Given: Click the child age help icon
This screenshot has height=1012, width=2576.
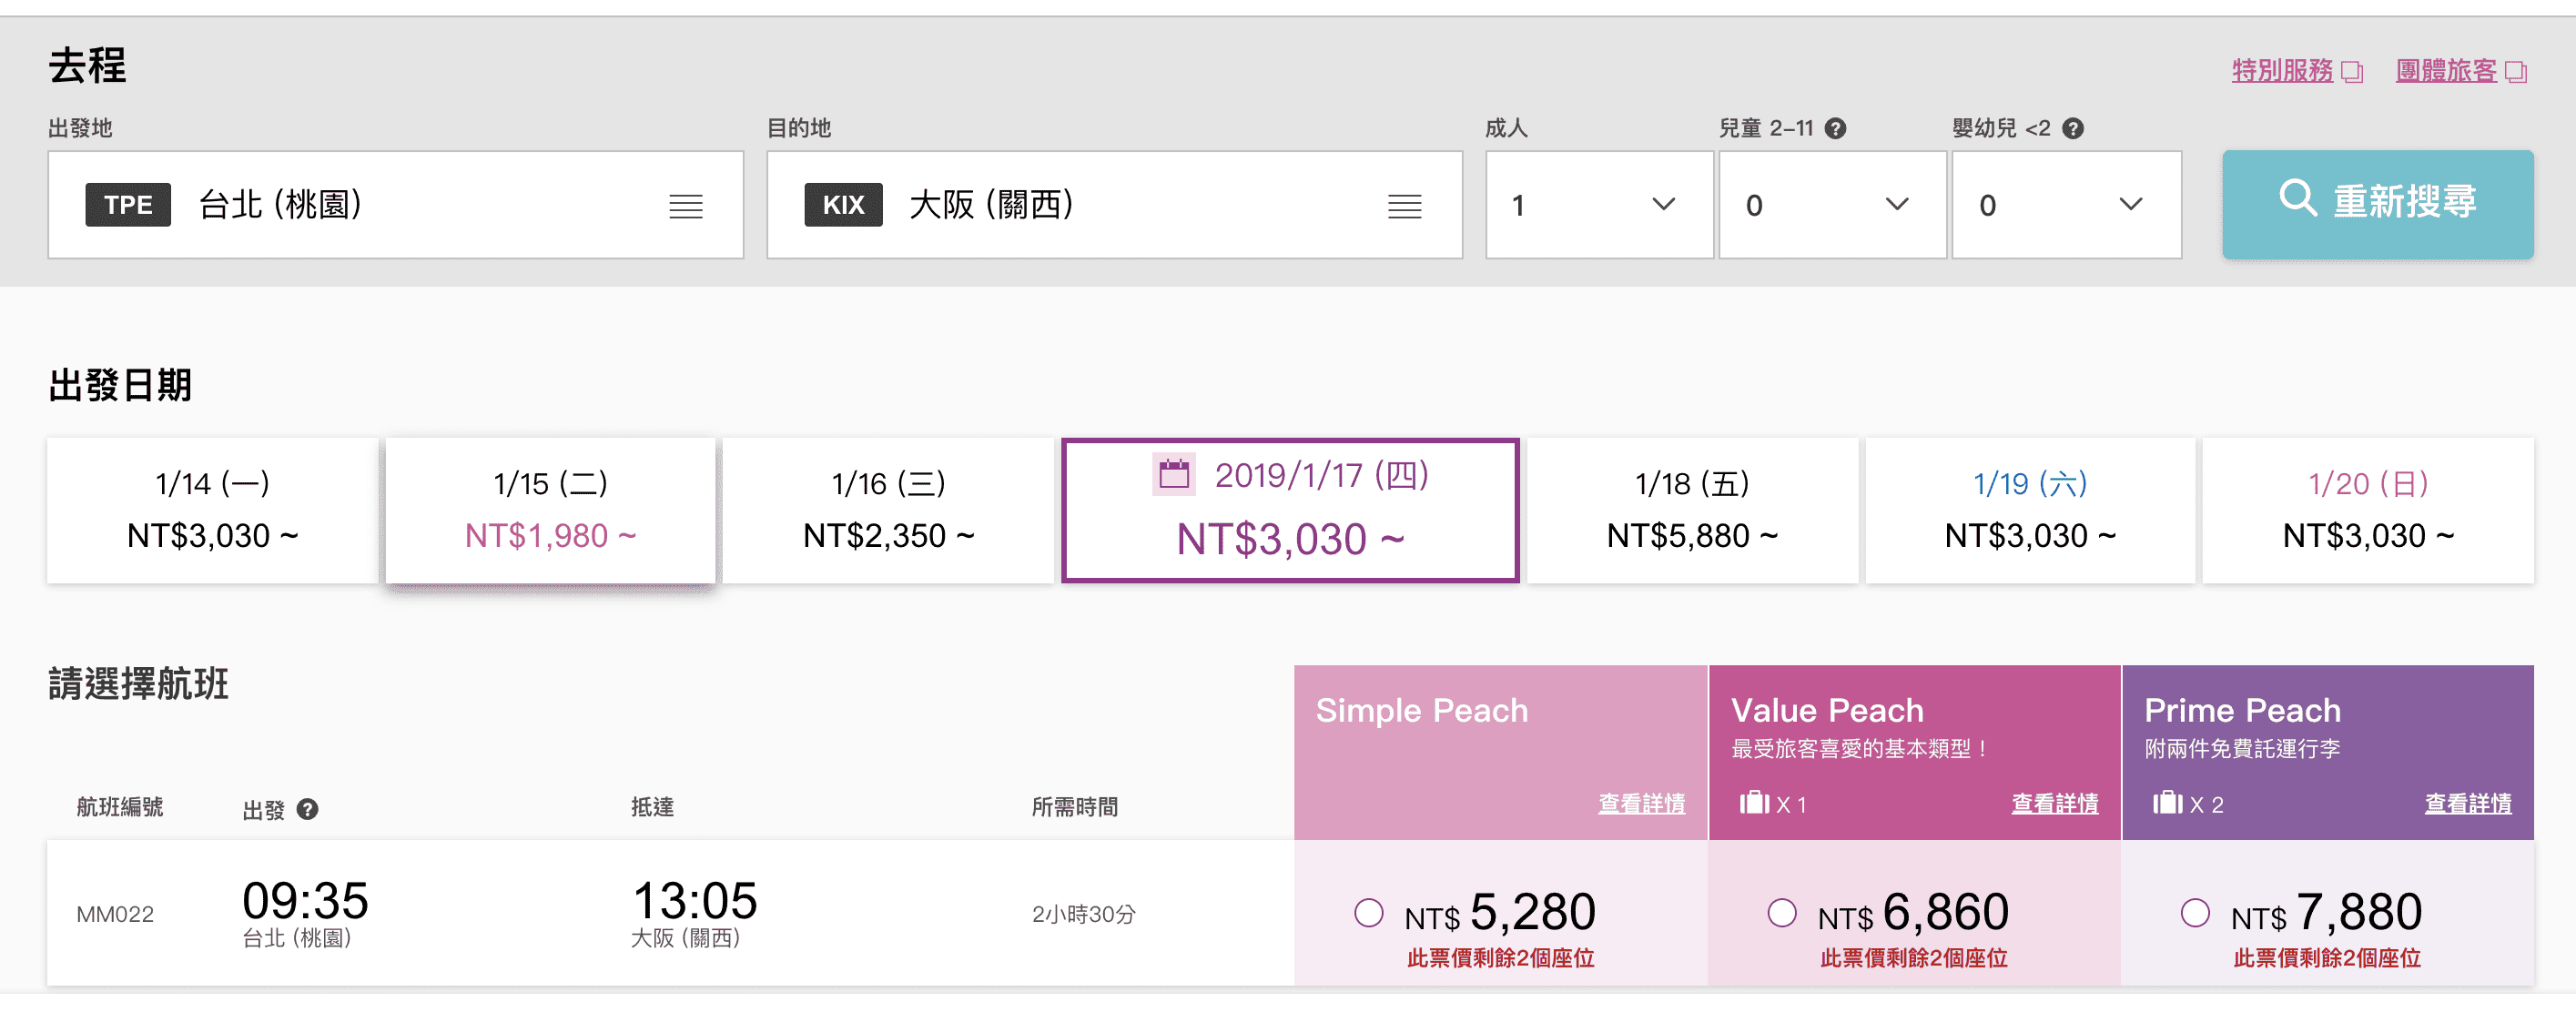Looking at the screenshot, I should pos(1835,128).
